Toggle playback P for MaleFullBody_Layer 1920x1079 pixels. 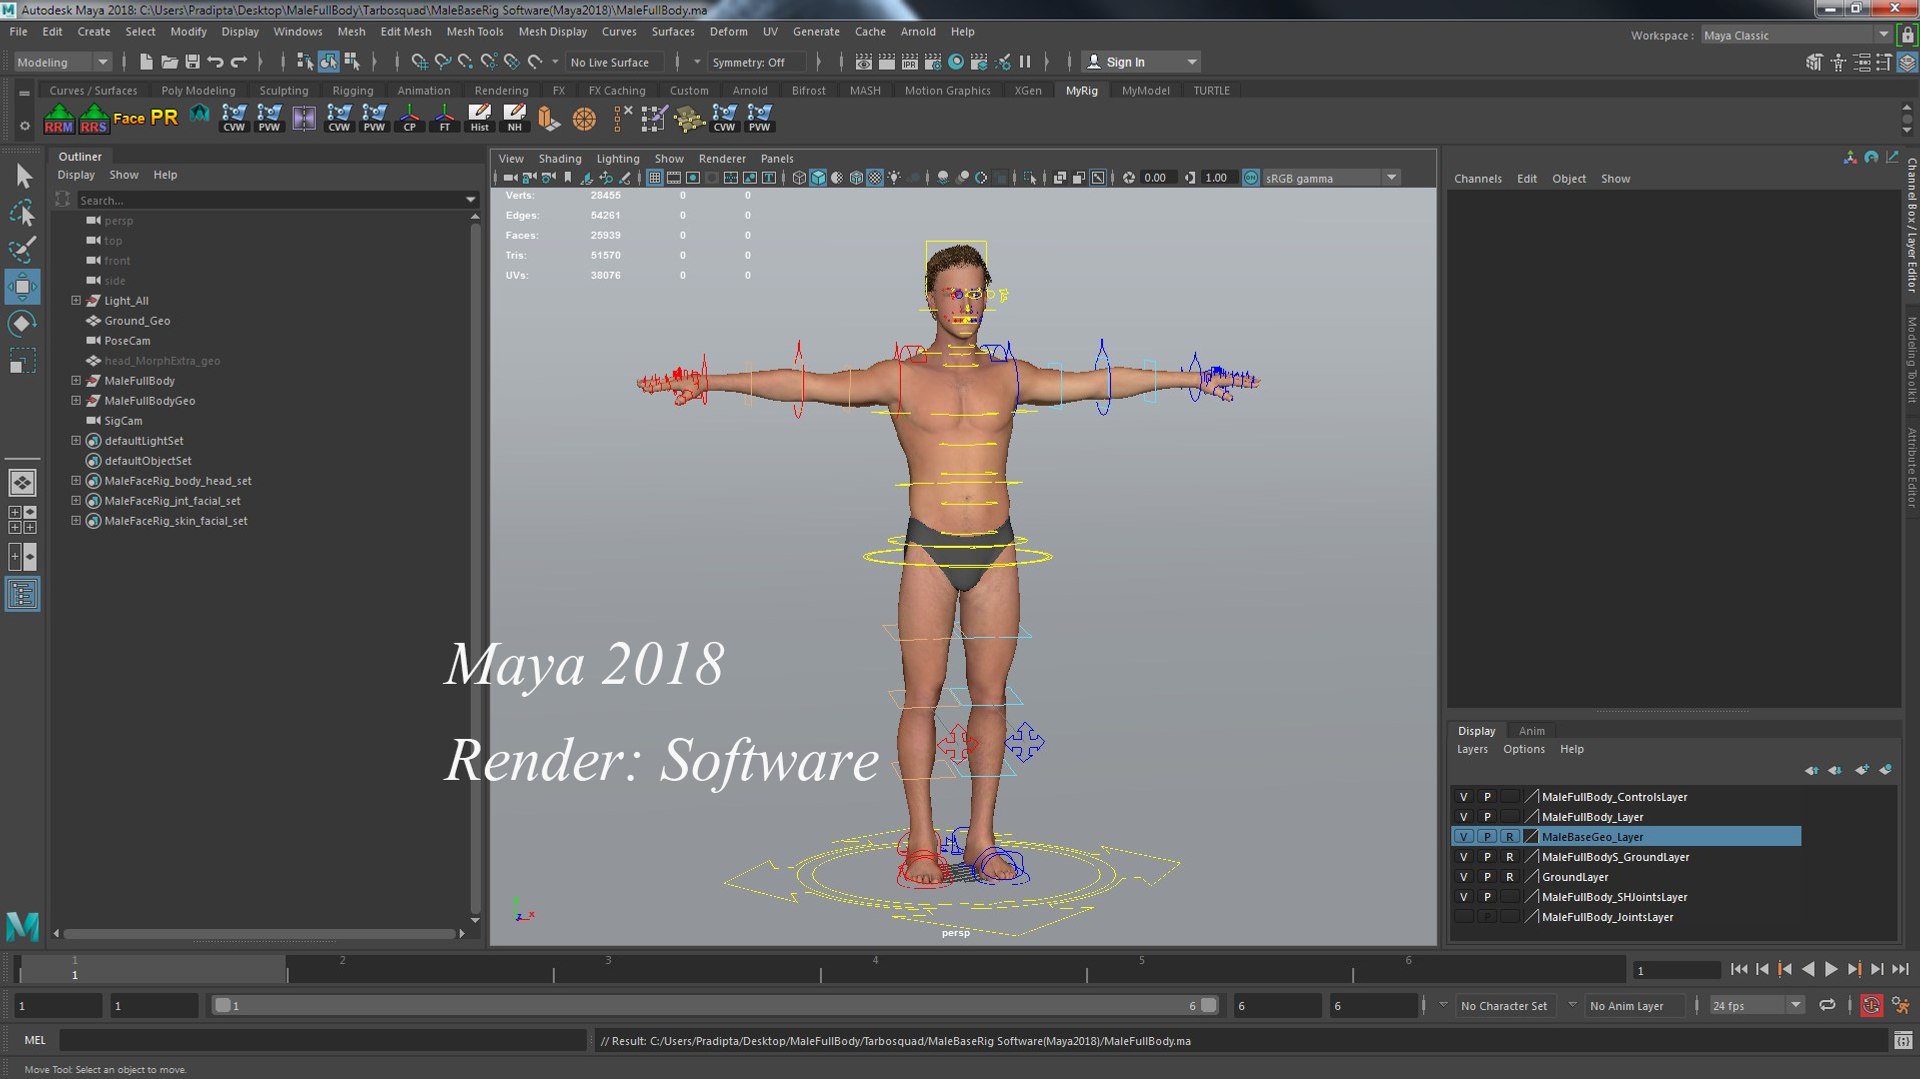click(x=1487, y=817)
